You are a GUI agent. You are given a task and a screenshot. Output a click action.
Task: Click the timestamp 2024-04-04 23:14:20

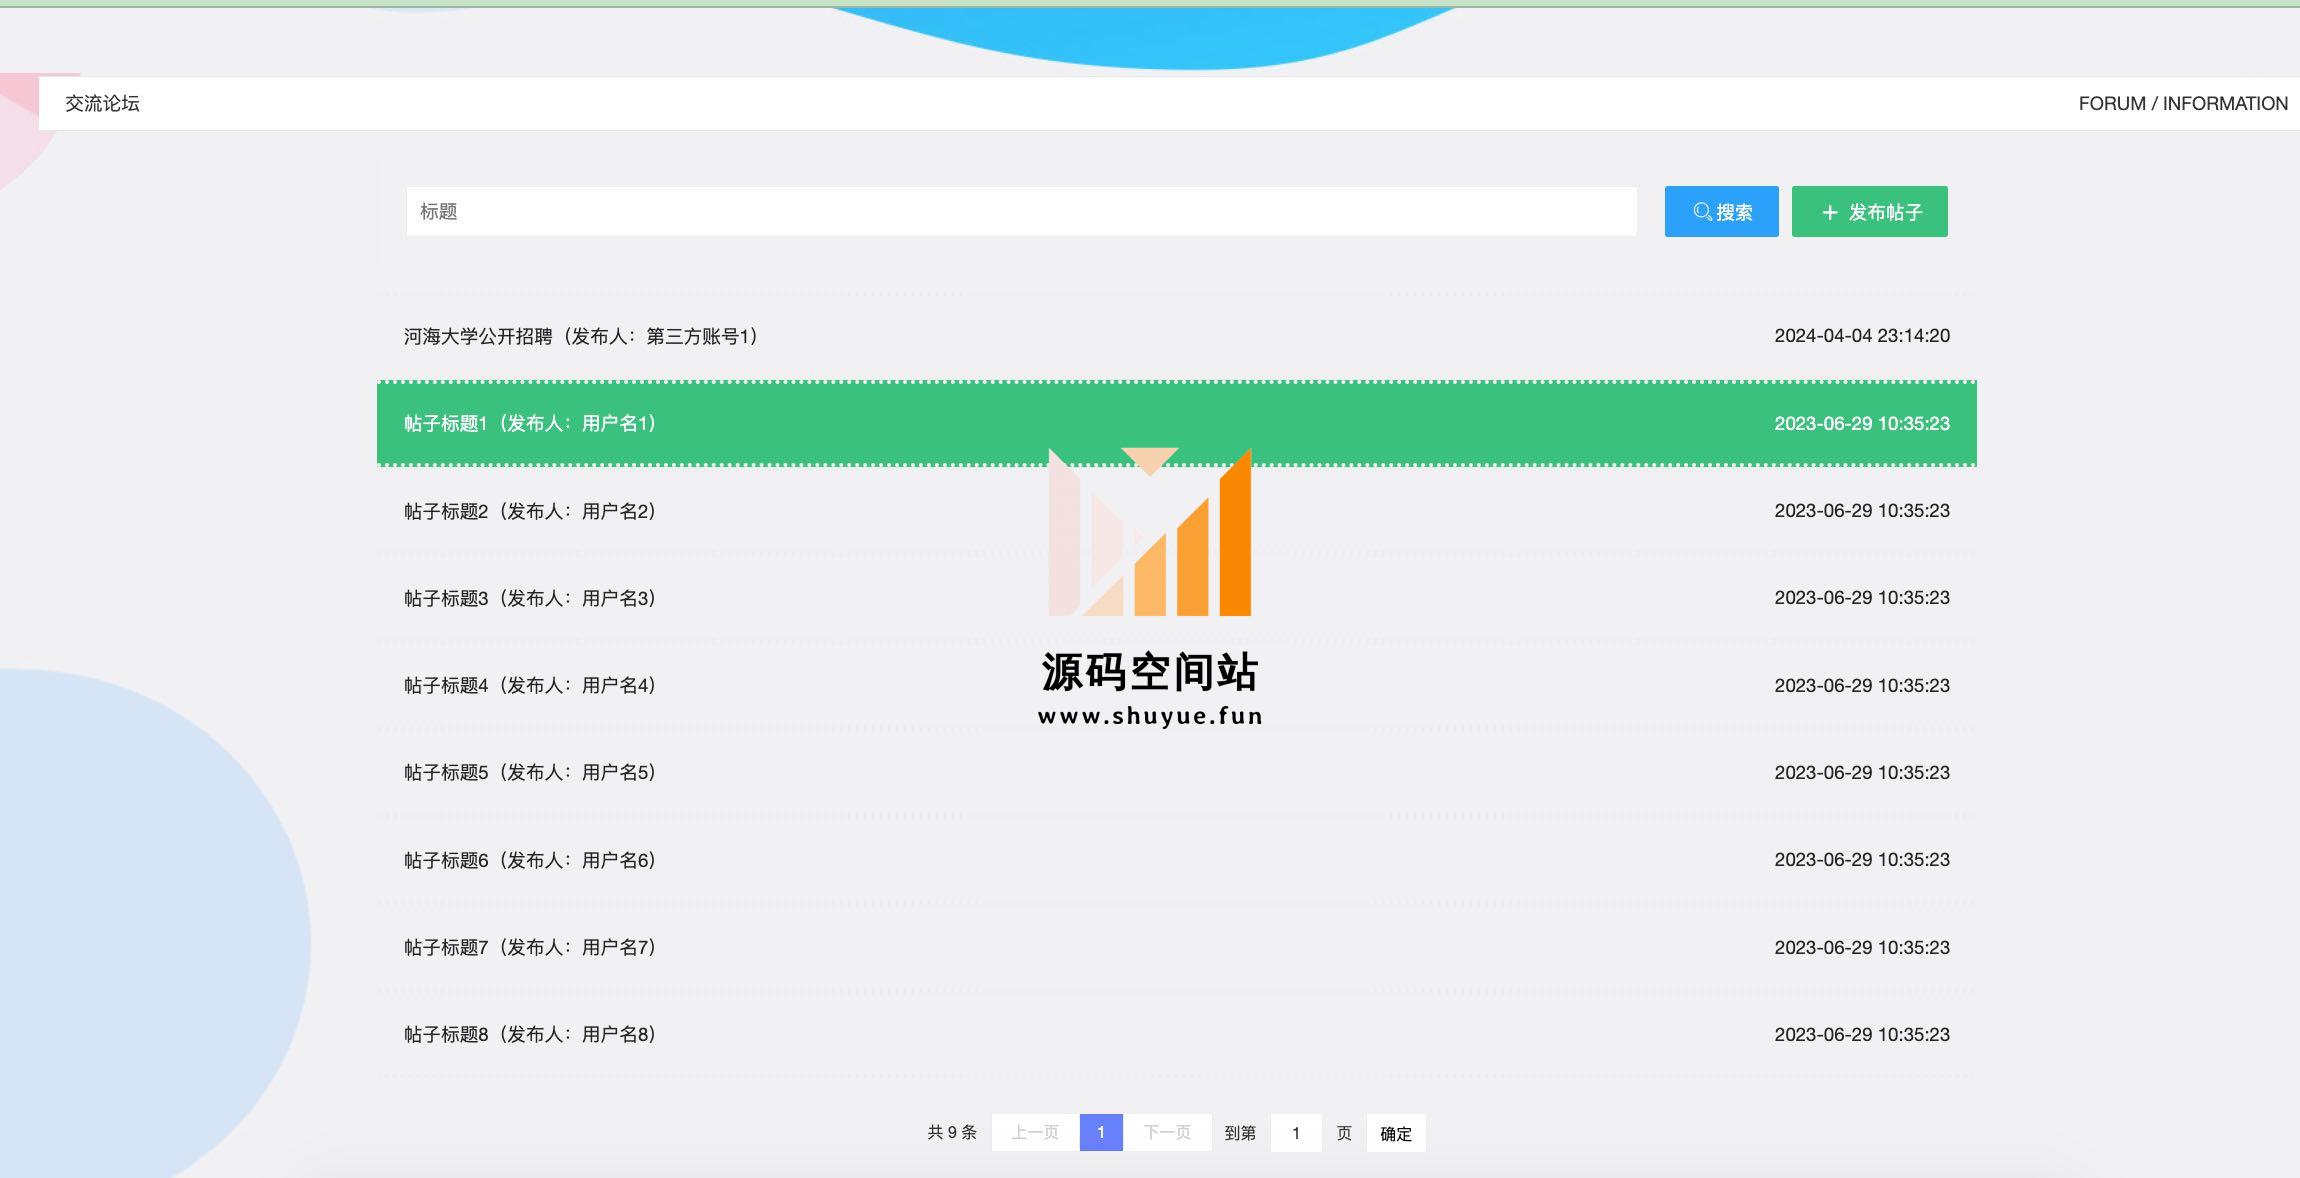click(x=1862, y=336)
